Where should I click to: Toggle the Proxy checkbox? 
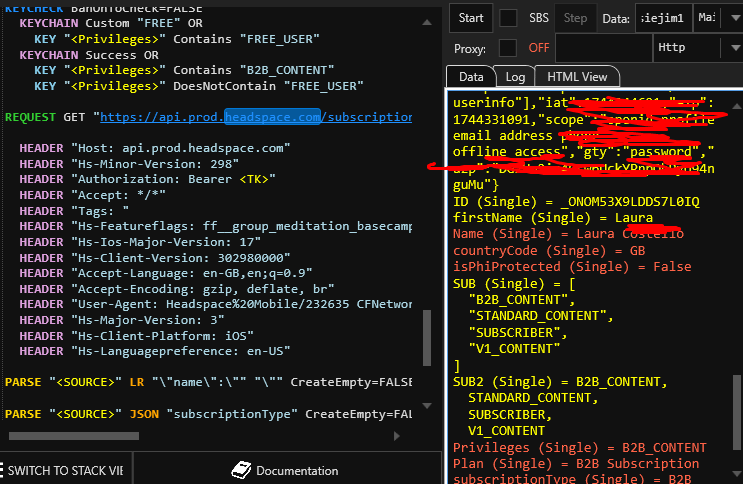[507, 48]
